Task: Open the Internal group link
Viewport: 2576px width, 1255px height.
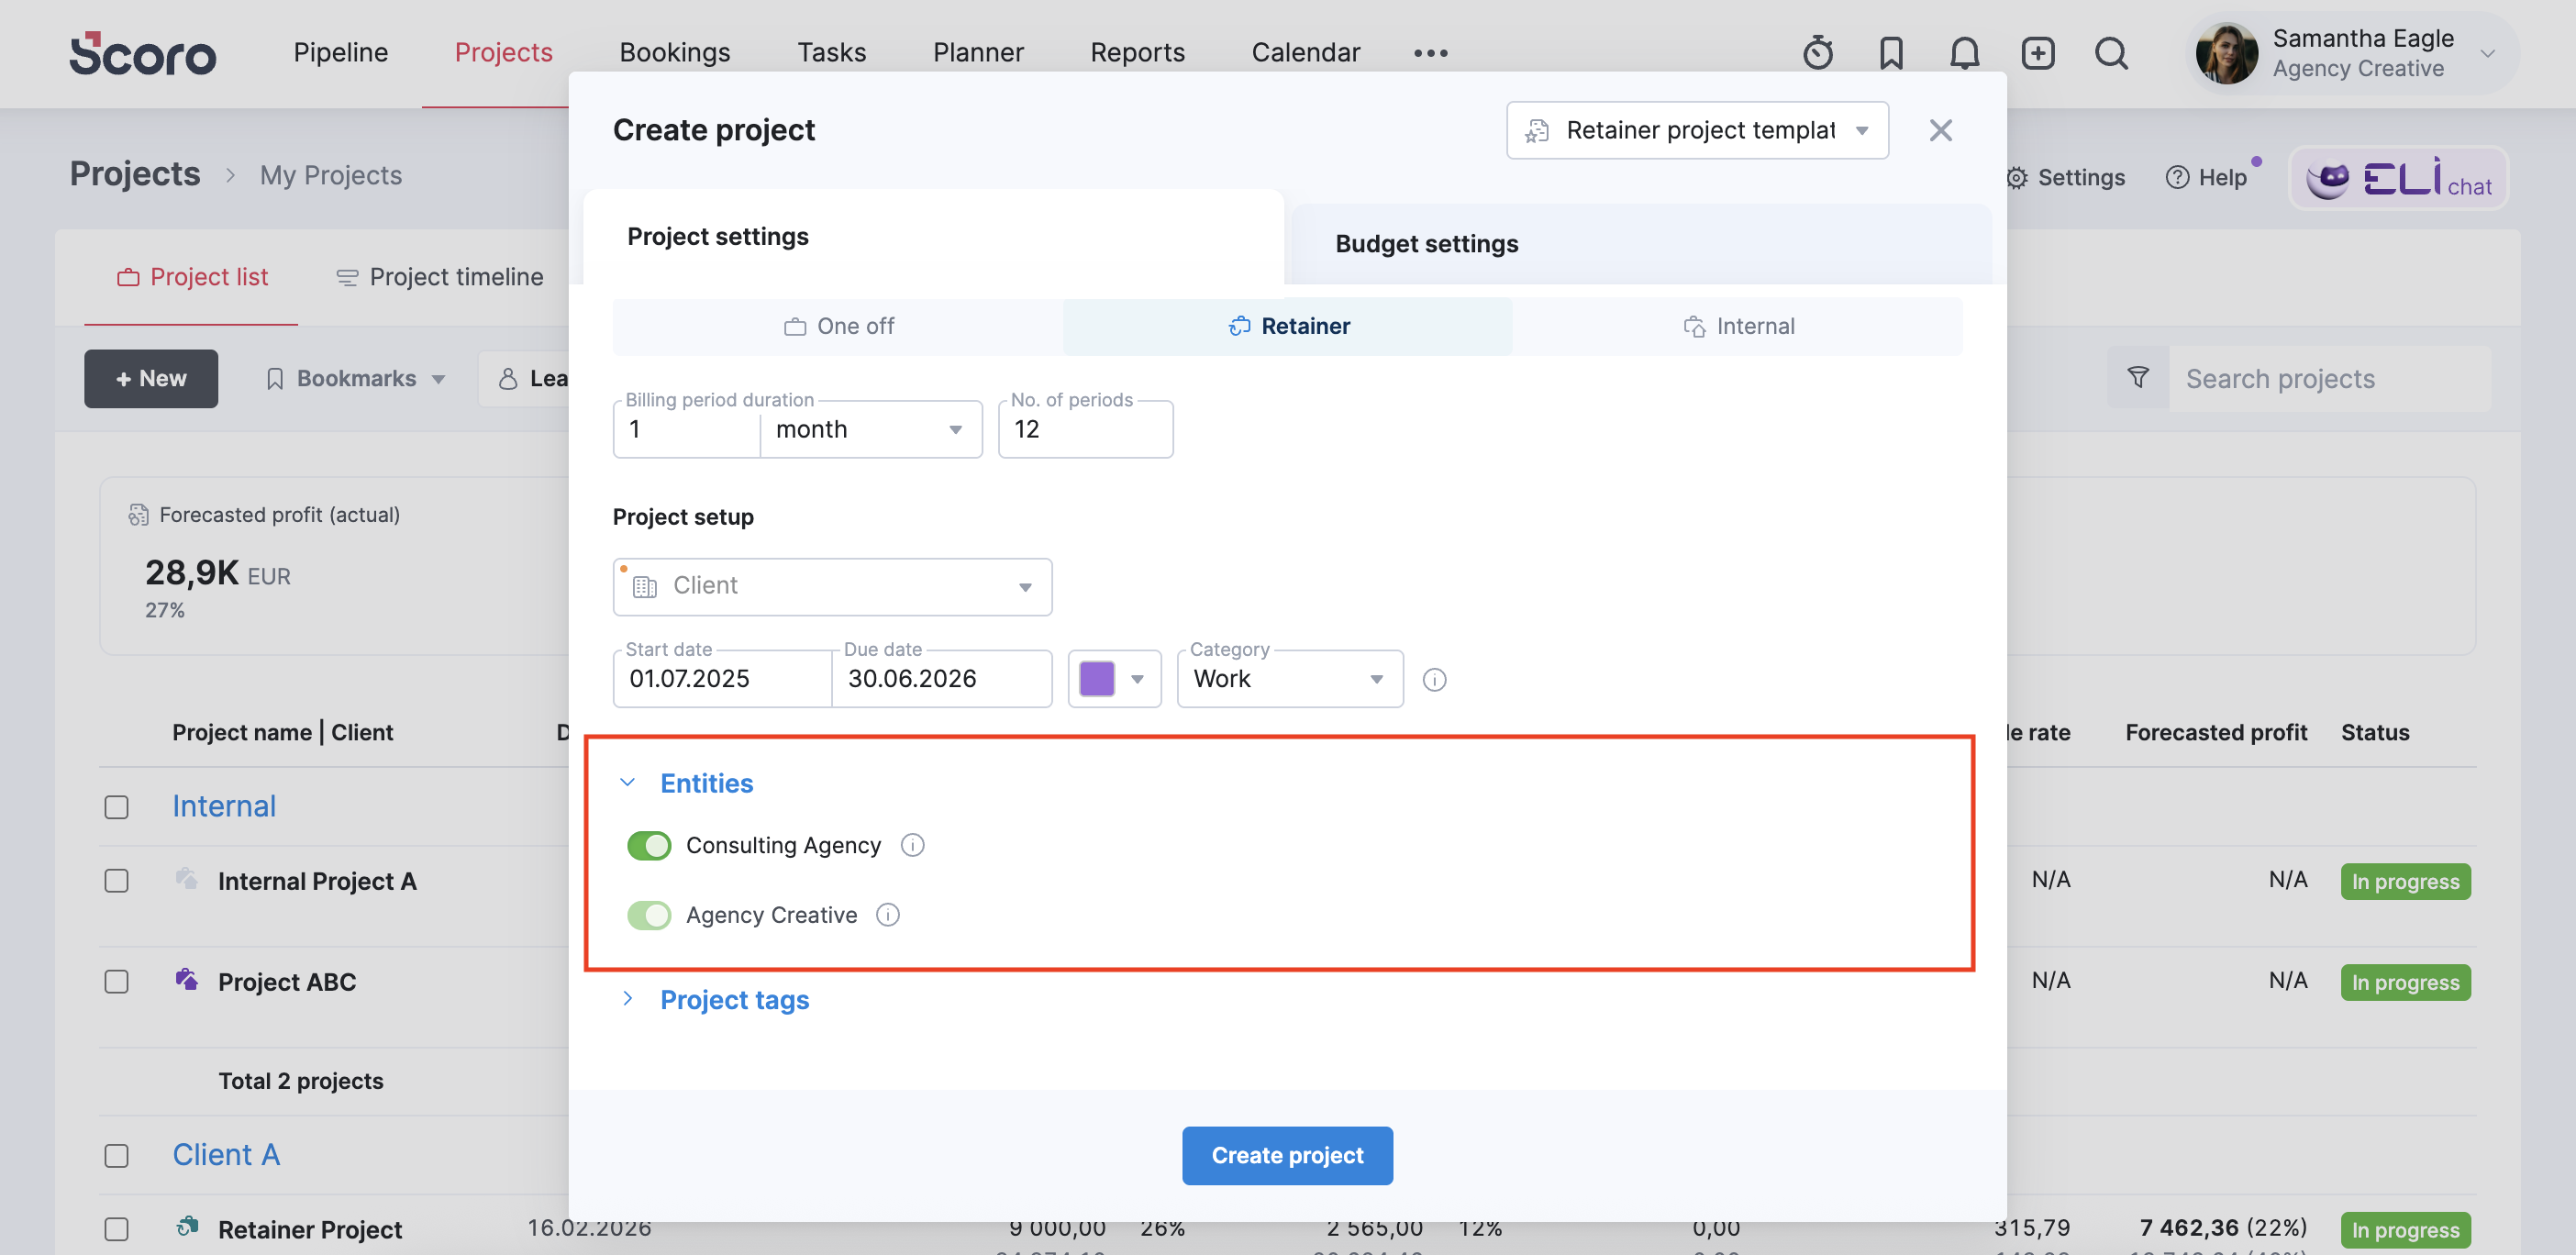Action: 223,806
